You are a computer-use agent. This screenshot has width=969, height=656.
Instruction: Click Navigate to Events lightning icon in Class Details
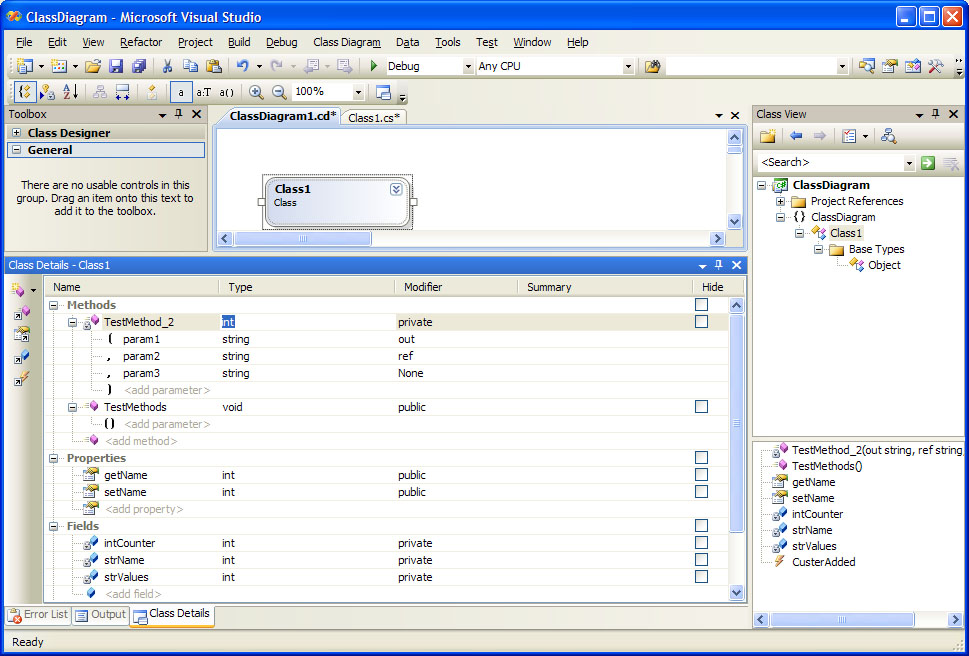click(x=22, y=379)
